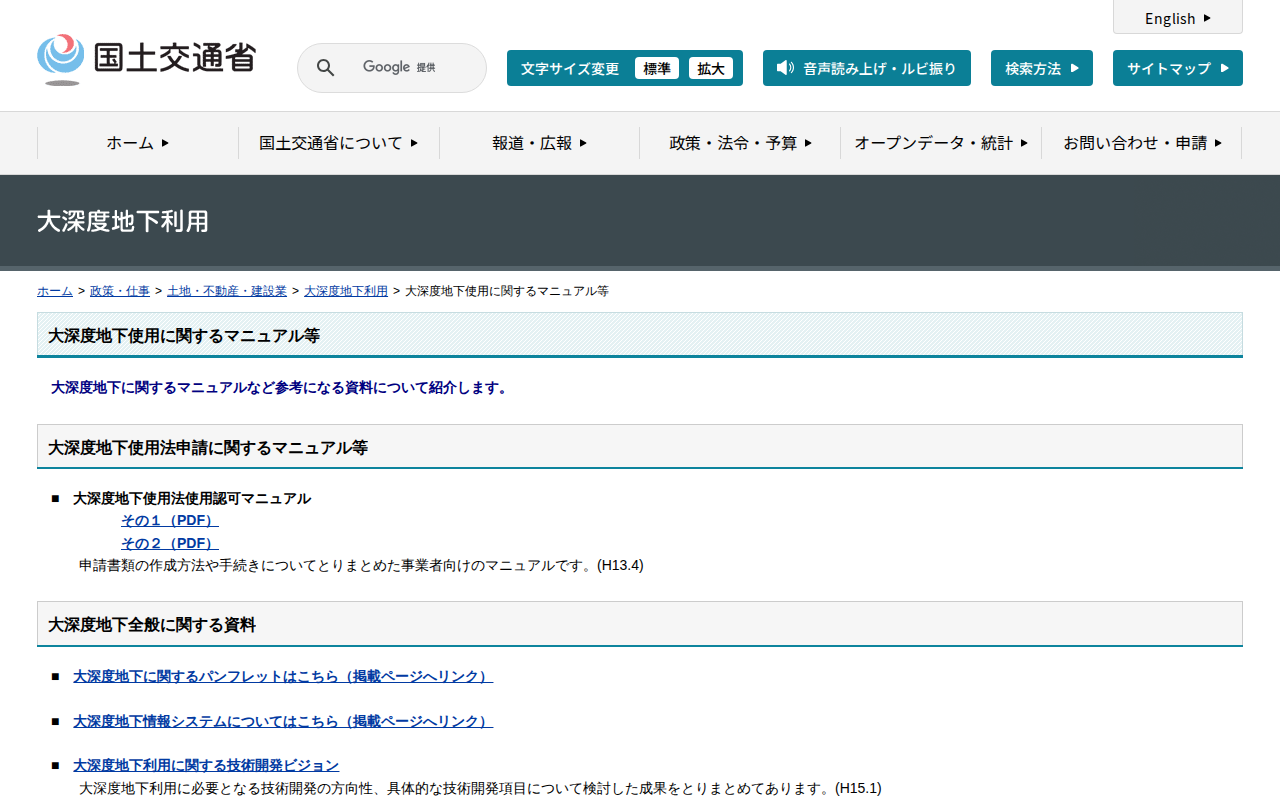1280x800 pixels.
Task: Expand the 報道・広報 menu
Action: click(539, 143)
